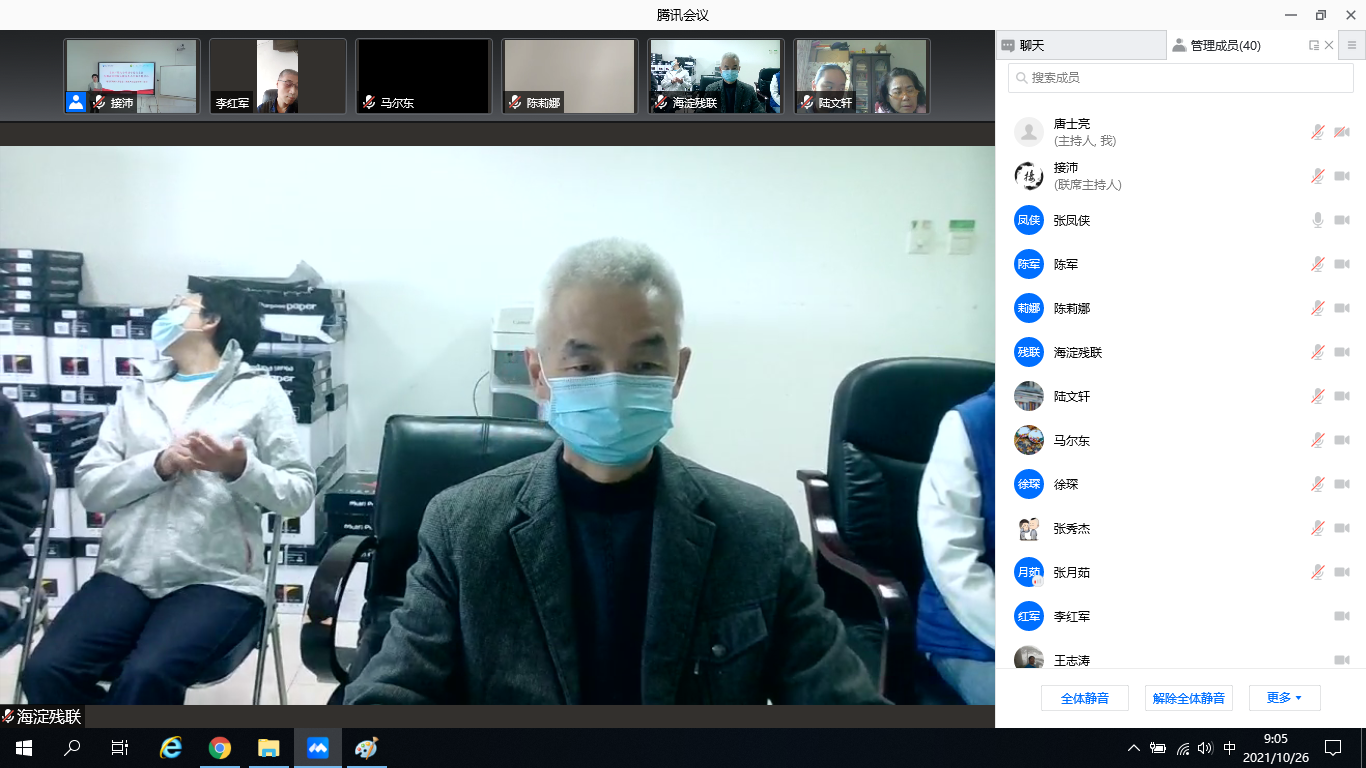This screenshot has height=768, width=1366.
Task: Click 海淀残联's camera icon in member list
Action: pos(1341,352)
